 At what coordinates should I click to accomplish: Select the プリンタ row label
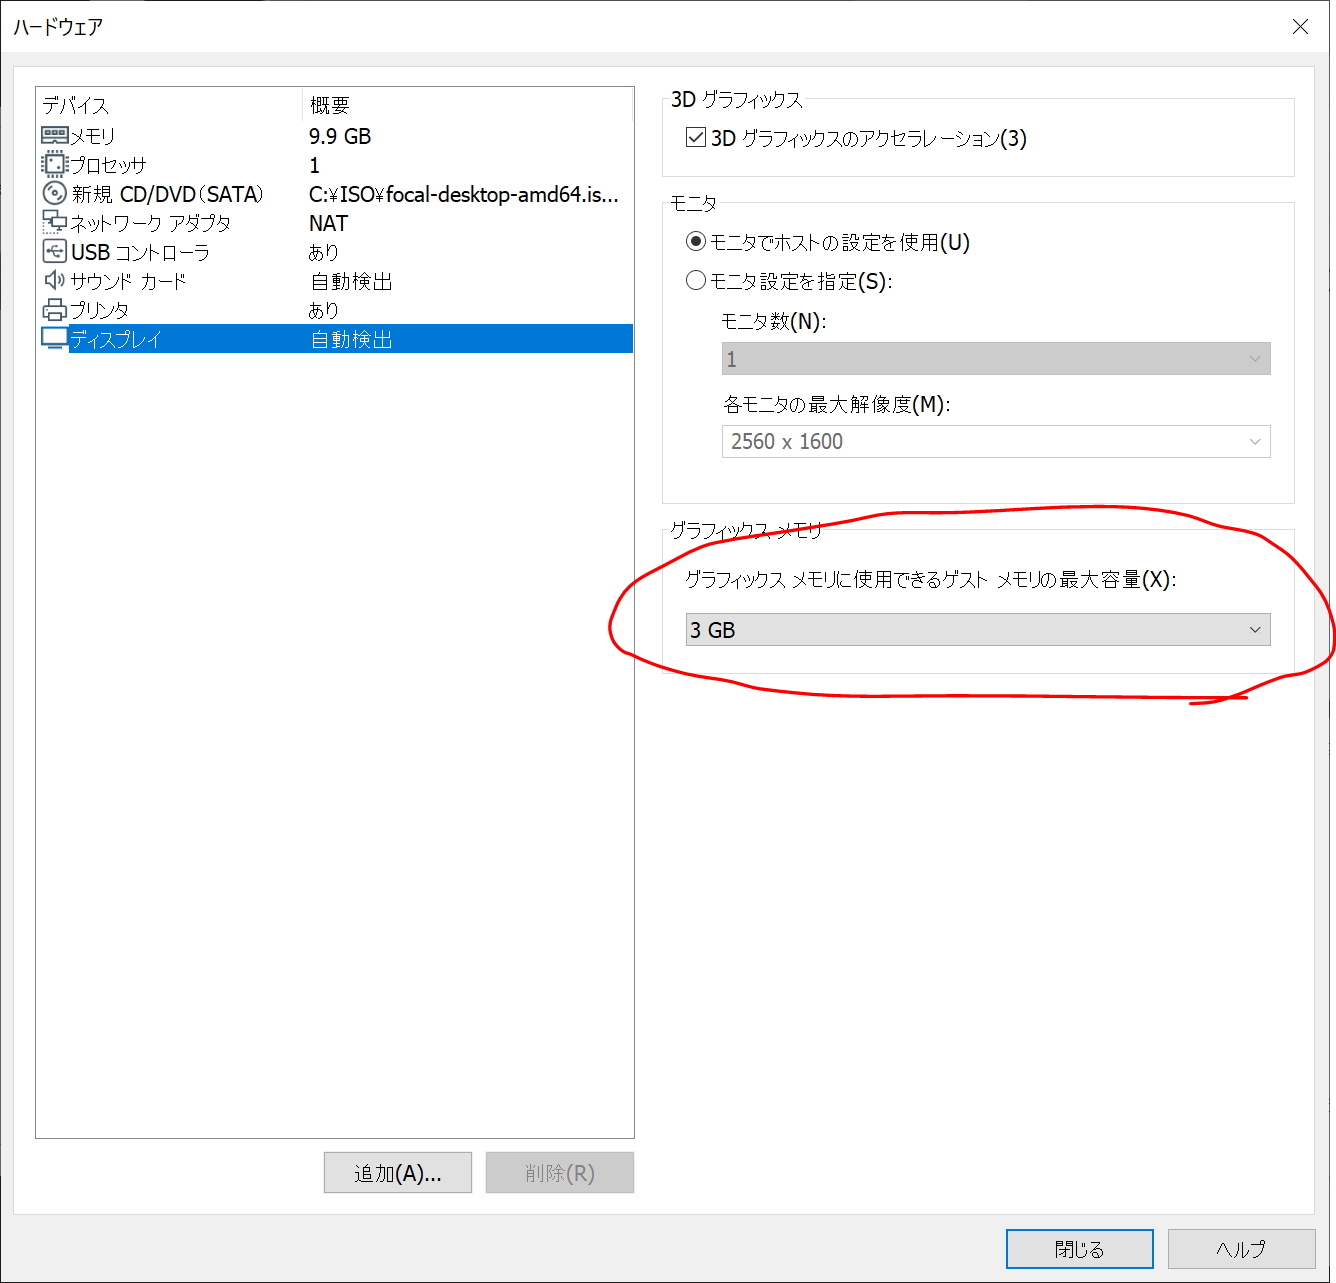[x=99, y=310]
